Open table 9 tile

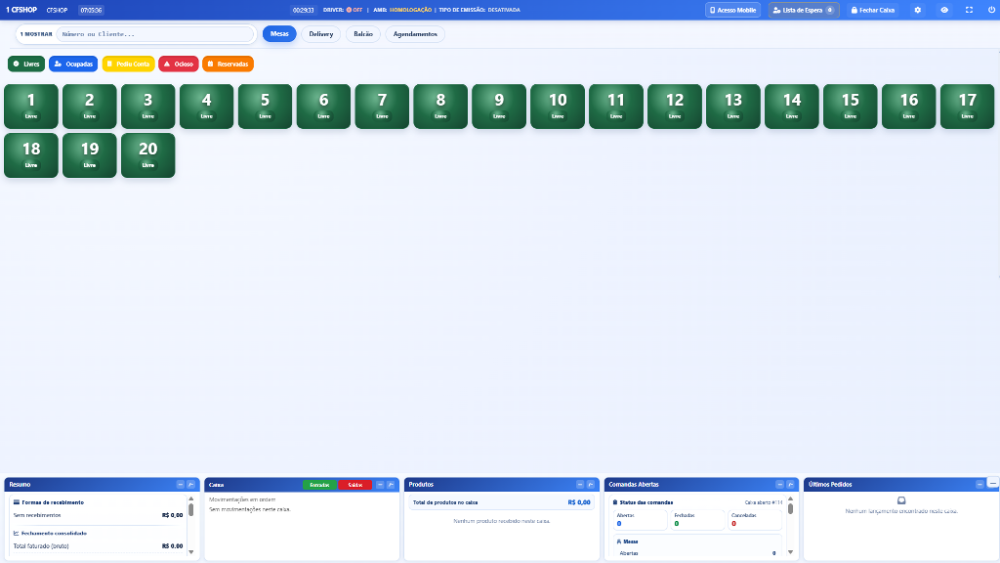(499, 106)
